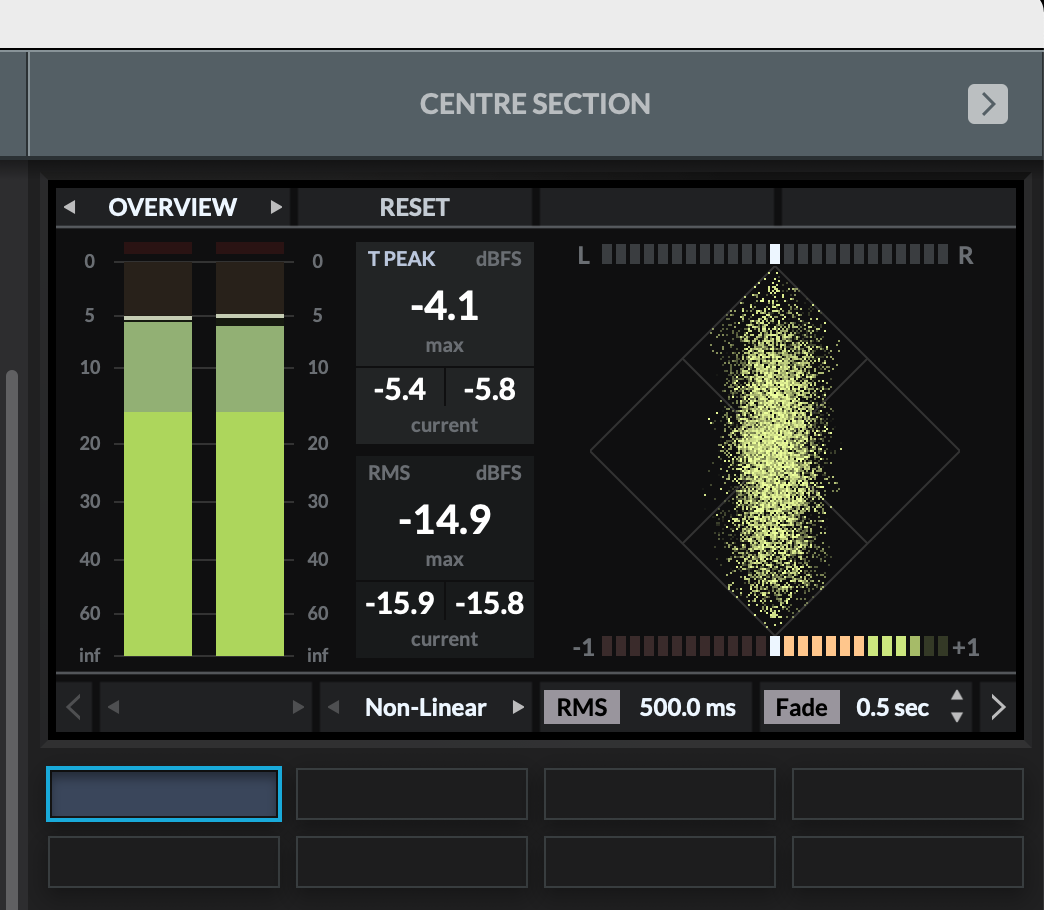Open the OVERVIEW view selector label
This screenshot has width=1044, height=910.
pos(172,207)
